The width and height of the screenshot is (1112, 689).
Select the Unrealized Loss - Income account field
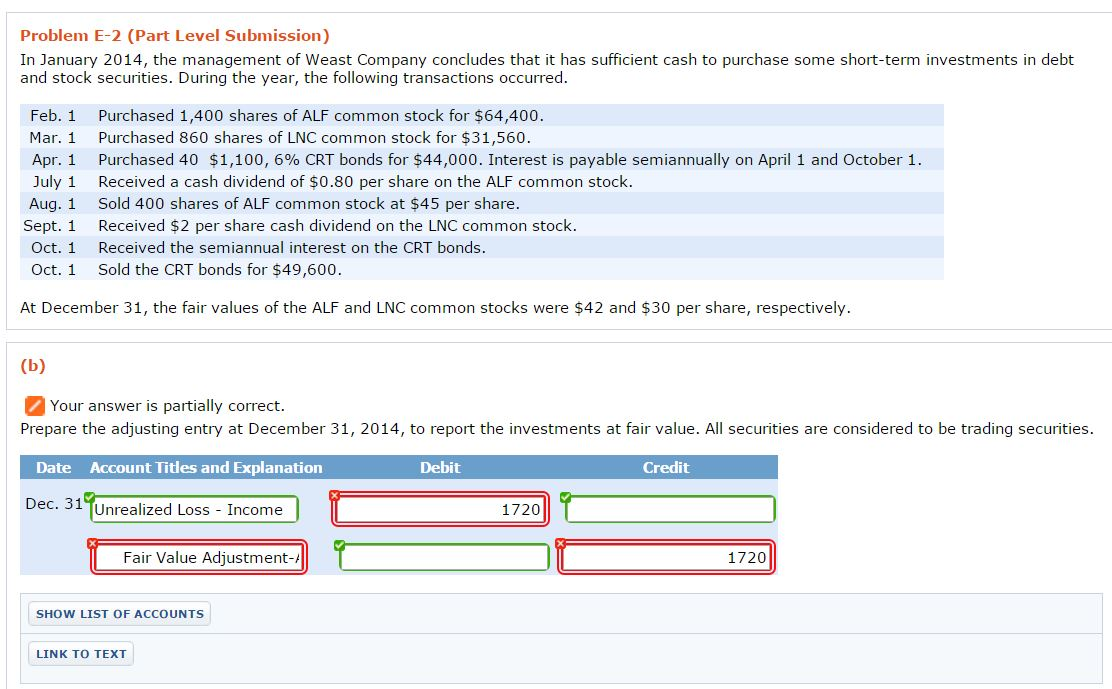(x=195, y=510)
